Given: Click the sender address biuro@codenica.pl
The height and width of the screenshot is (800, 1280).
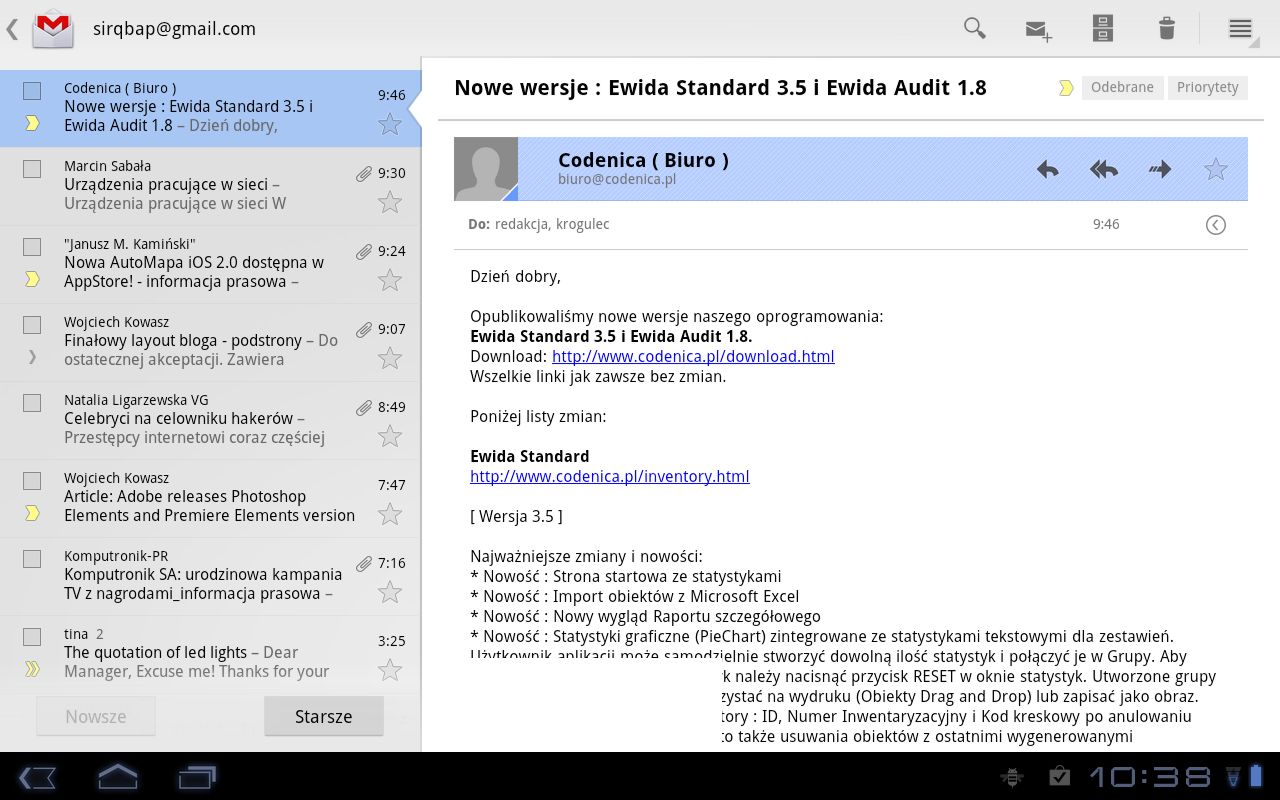Looking at the screenshot, I should (x=617, y=180).
